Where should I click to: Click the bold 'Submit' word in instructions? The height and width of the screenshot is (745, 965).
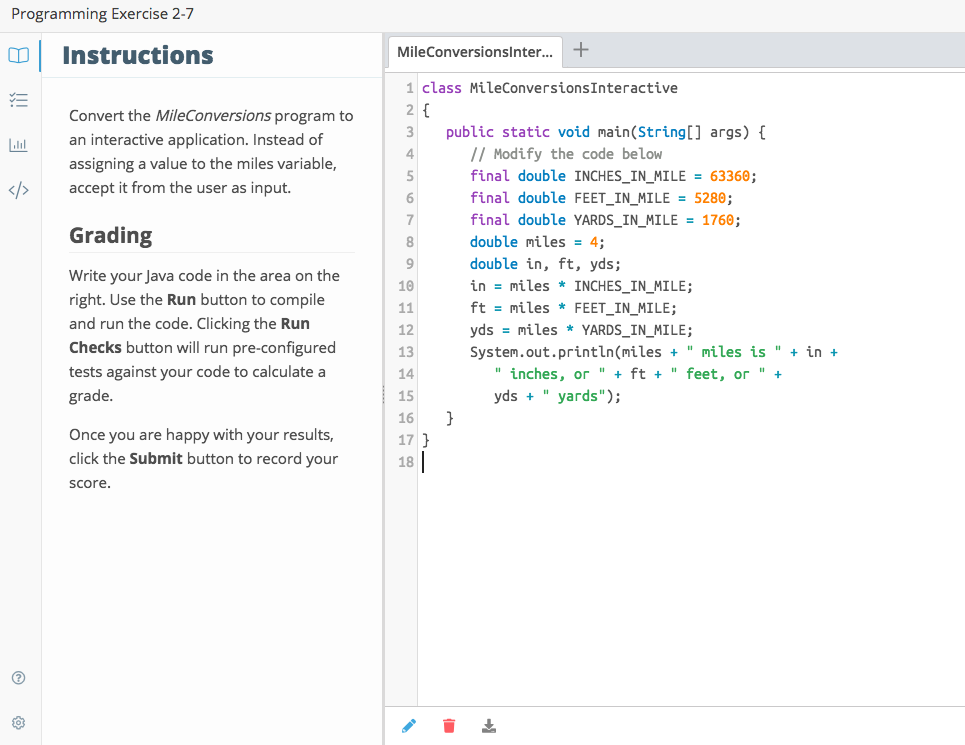coord(156,459)
